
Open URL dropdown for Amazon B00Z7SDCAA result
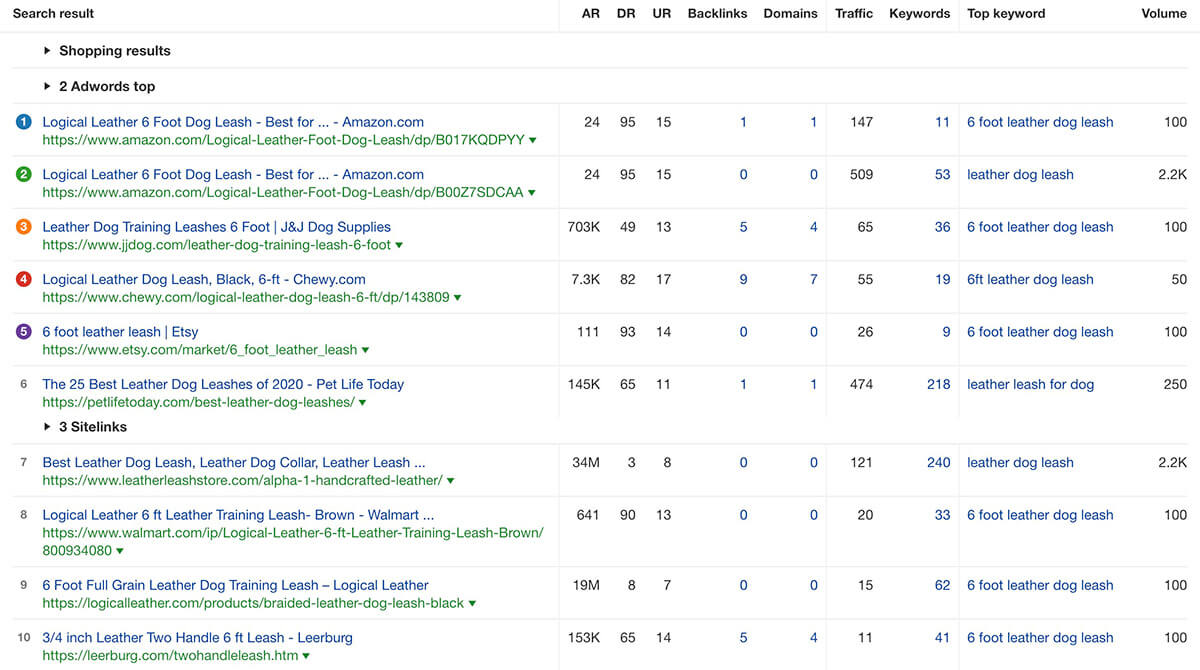[532, 193]
